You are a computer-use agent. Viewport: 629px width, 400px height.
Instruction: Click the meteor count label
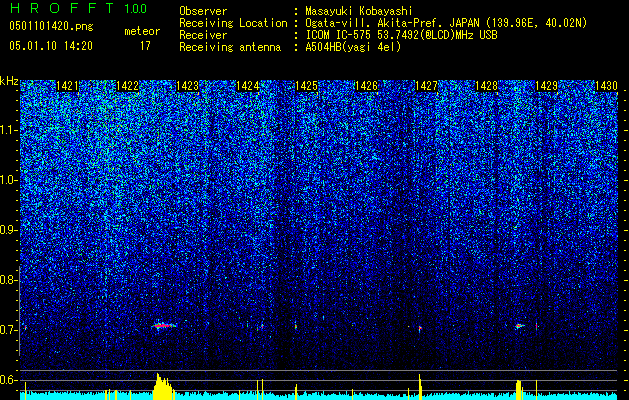coord(142,31)
